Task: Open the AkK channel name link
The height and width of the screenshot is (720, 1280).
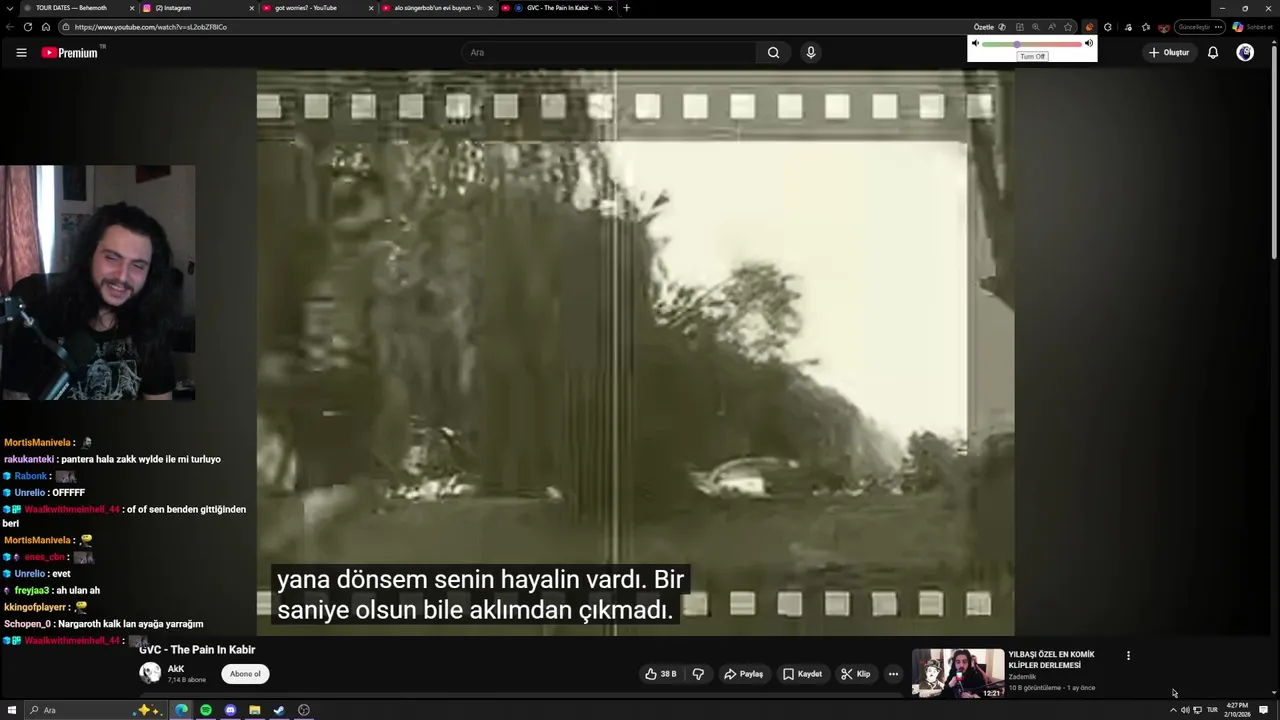Action: 176,669
